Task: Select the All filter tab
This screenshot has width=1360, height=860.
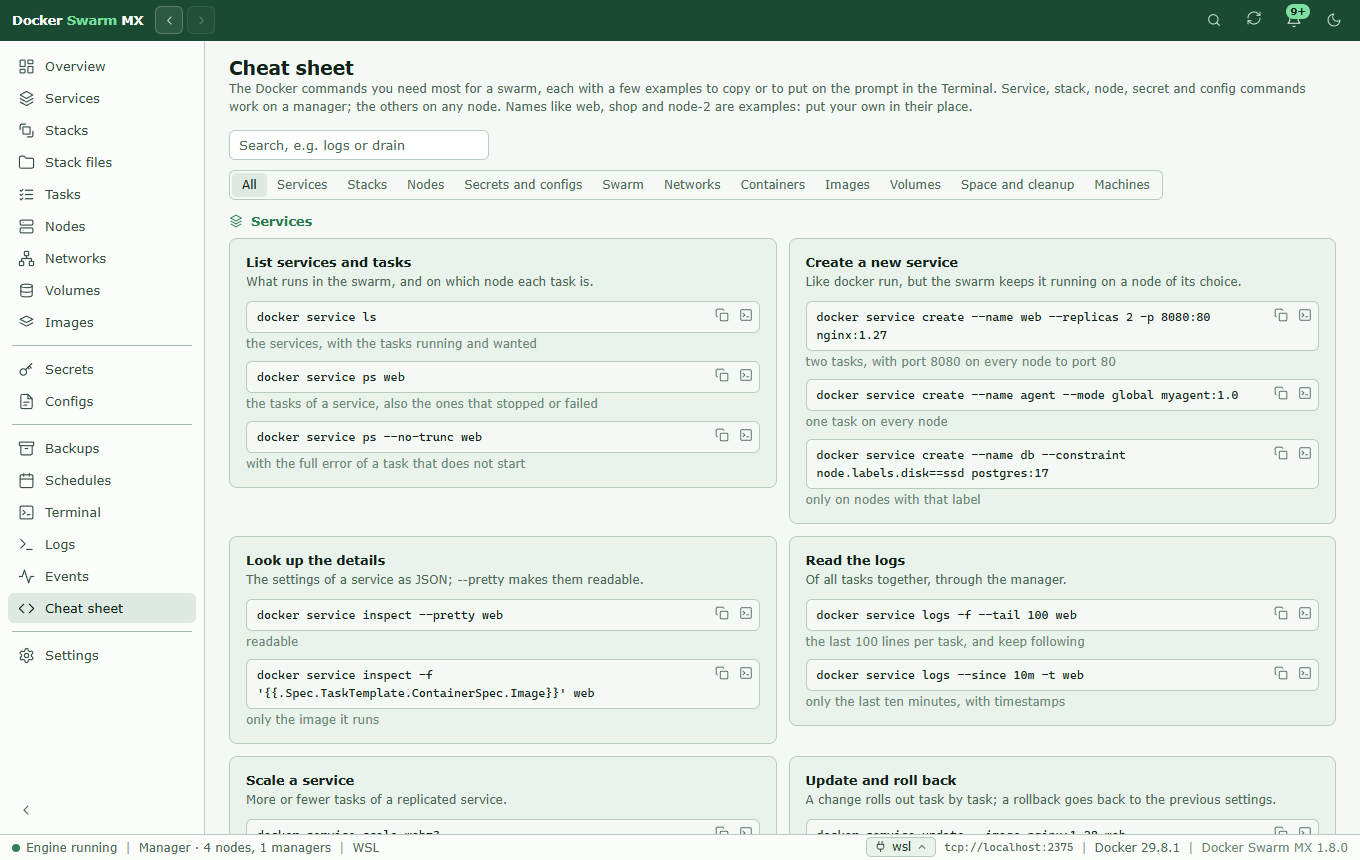Action: 249,185
